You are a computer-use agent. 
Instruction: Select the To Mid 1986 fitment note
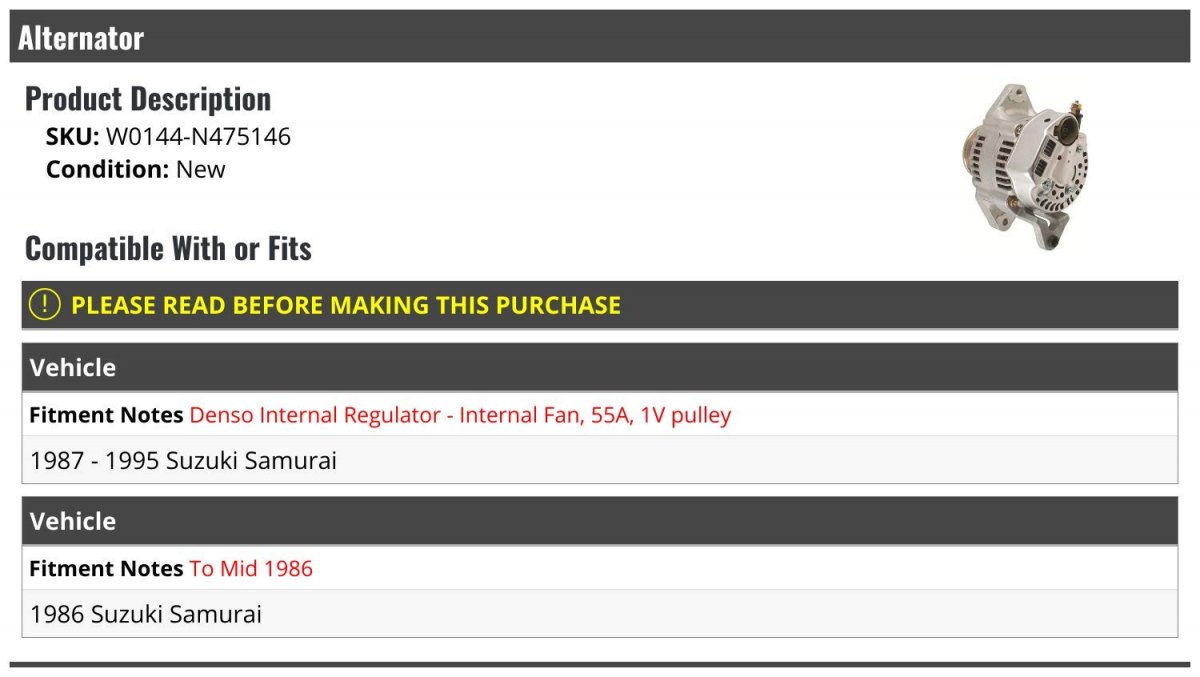[251, 568]
